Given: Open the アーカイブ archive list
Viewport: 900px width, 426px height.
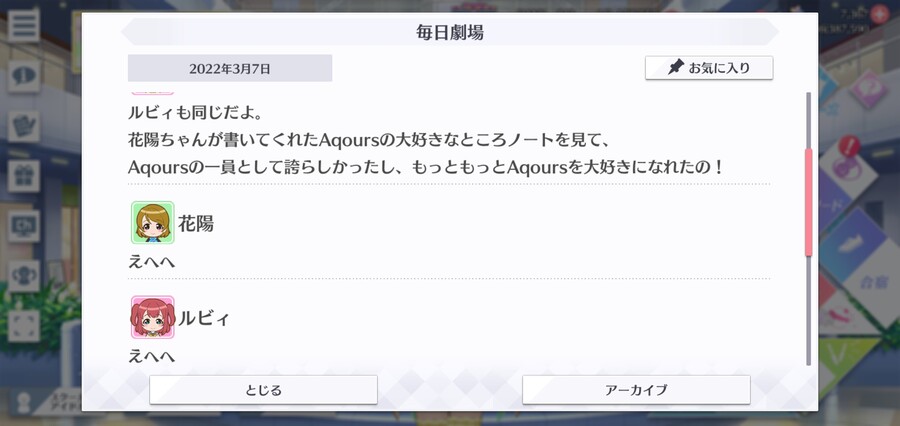Looking at the screenshot, I should click(636, 390).
